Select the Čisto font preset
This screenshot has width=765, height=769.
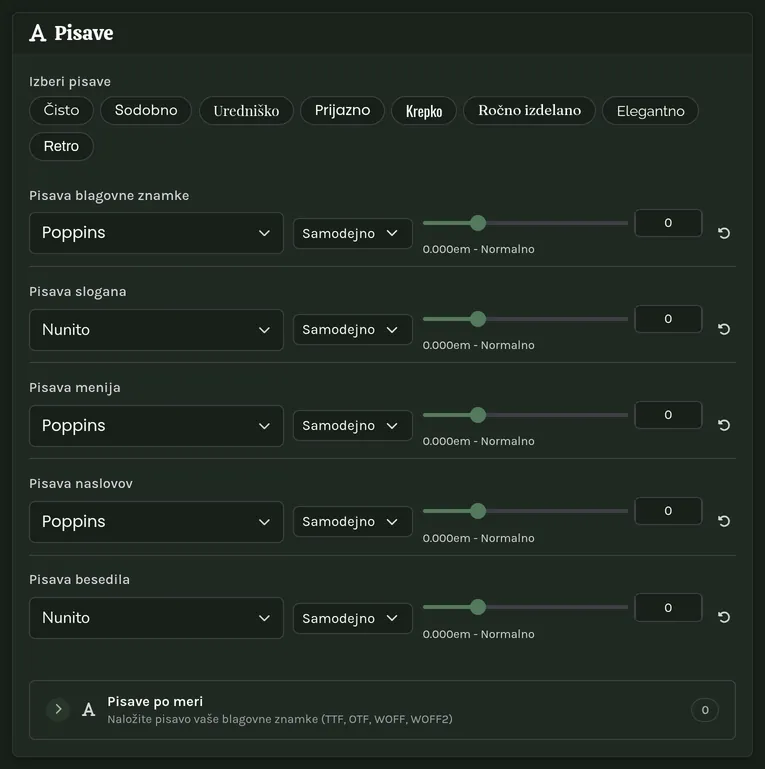point(61,110)
